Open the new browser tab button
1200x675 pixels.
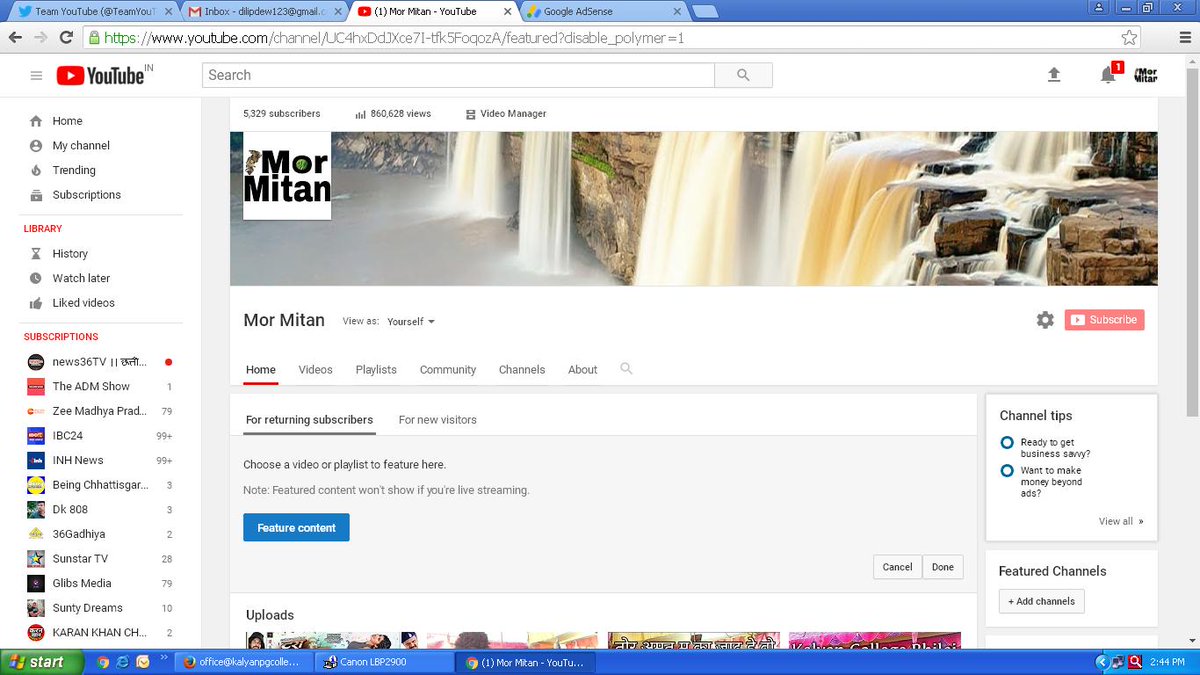705,12
